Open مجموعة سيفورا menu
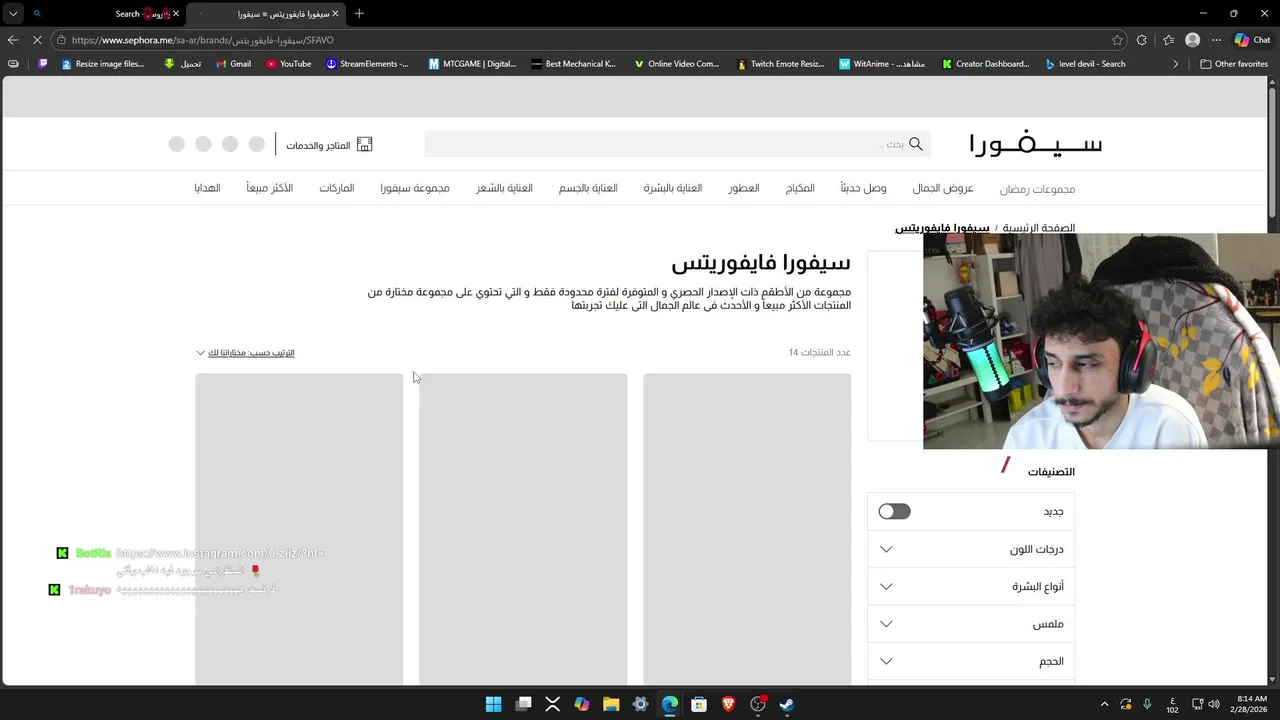Image resolution: width=1280 pixels, height=720 pixels. tap(415, 188)
